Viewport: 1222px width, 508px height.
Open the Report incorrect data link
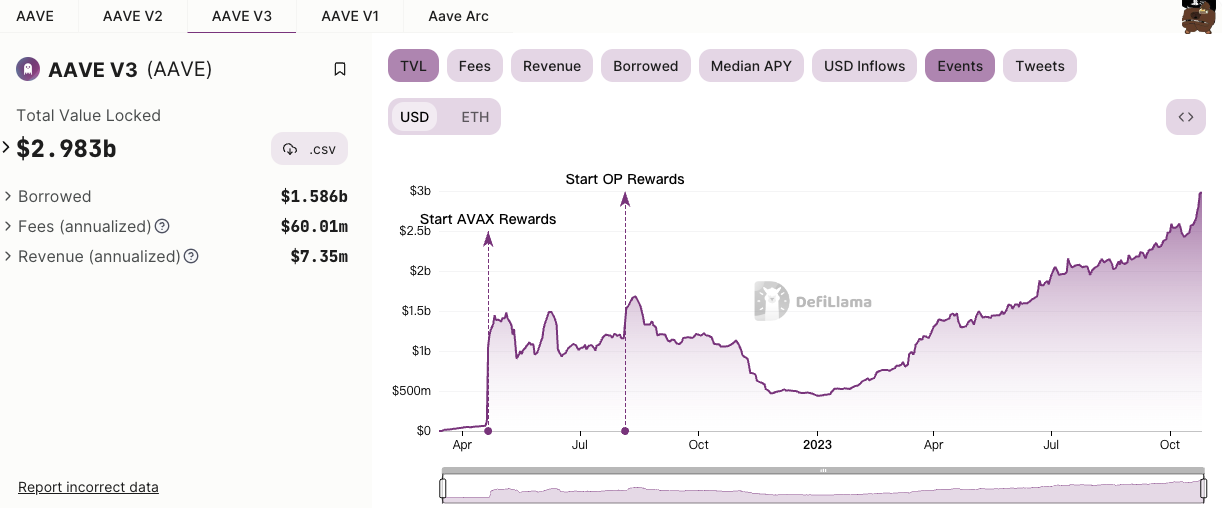[x=88, y=487]
